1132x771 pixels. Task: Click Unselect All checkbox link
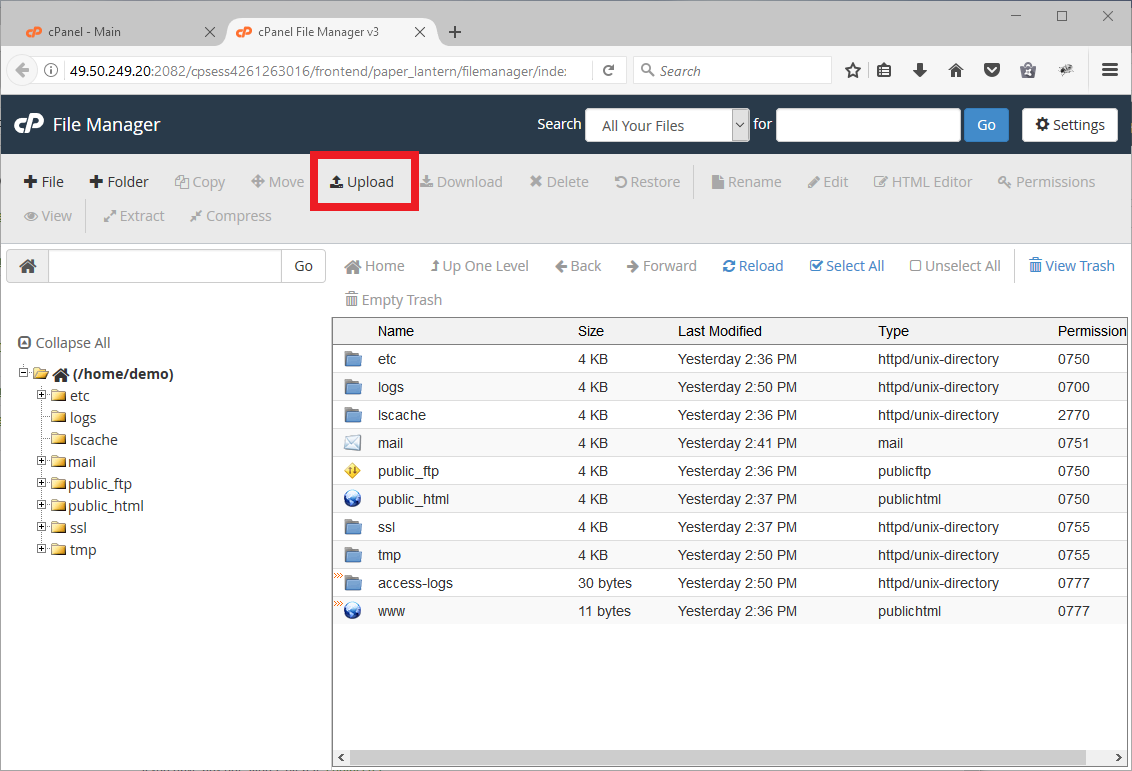click(x=954, y=266)
